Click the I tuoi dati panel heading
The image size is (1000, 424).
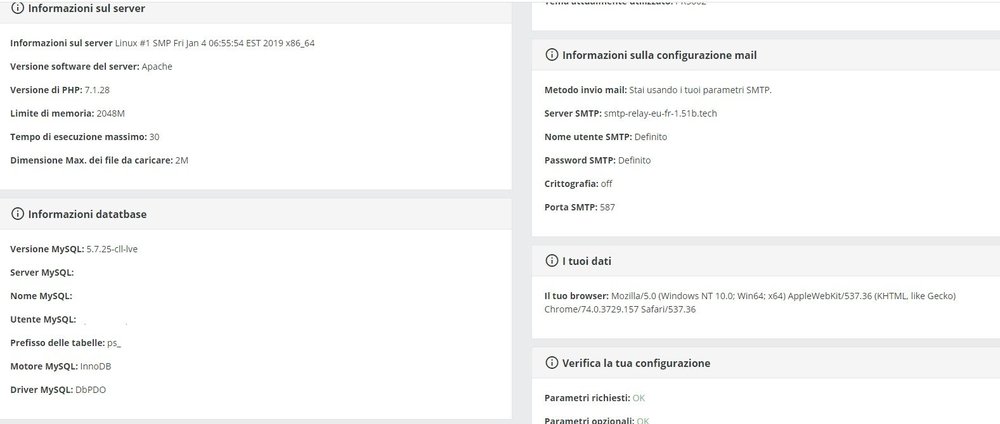pos(587,261)
